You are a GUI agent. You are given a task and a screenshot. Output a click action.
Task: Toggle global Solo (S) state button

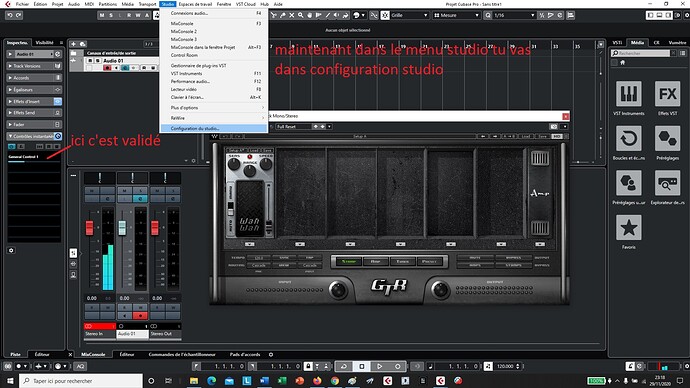click(111, 15)
